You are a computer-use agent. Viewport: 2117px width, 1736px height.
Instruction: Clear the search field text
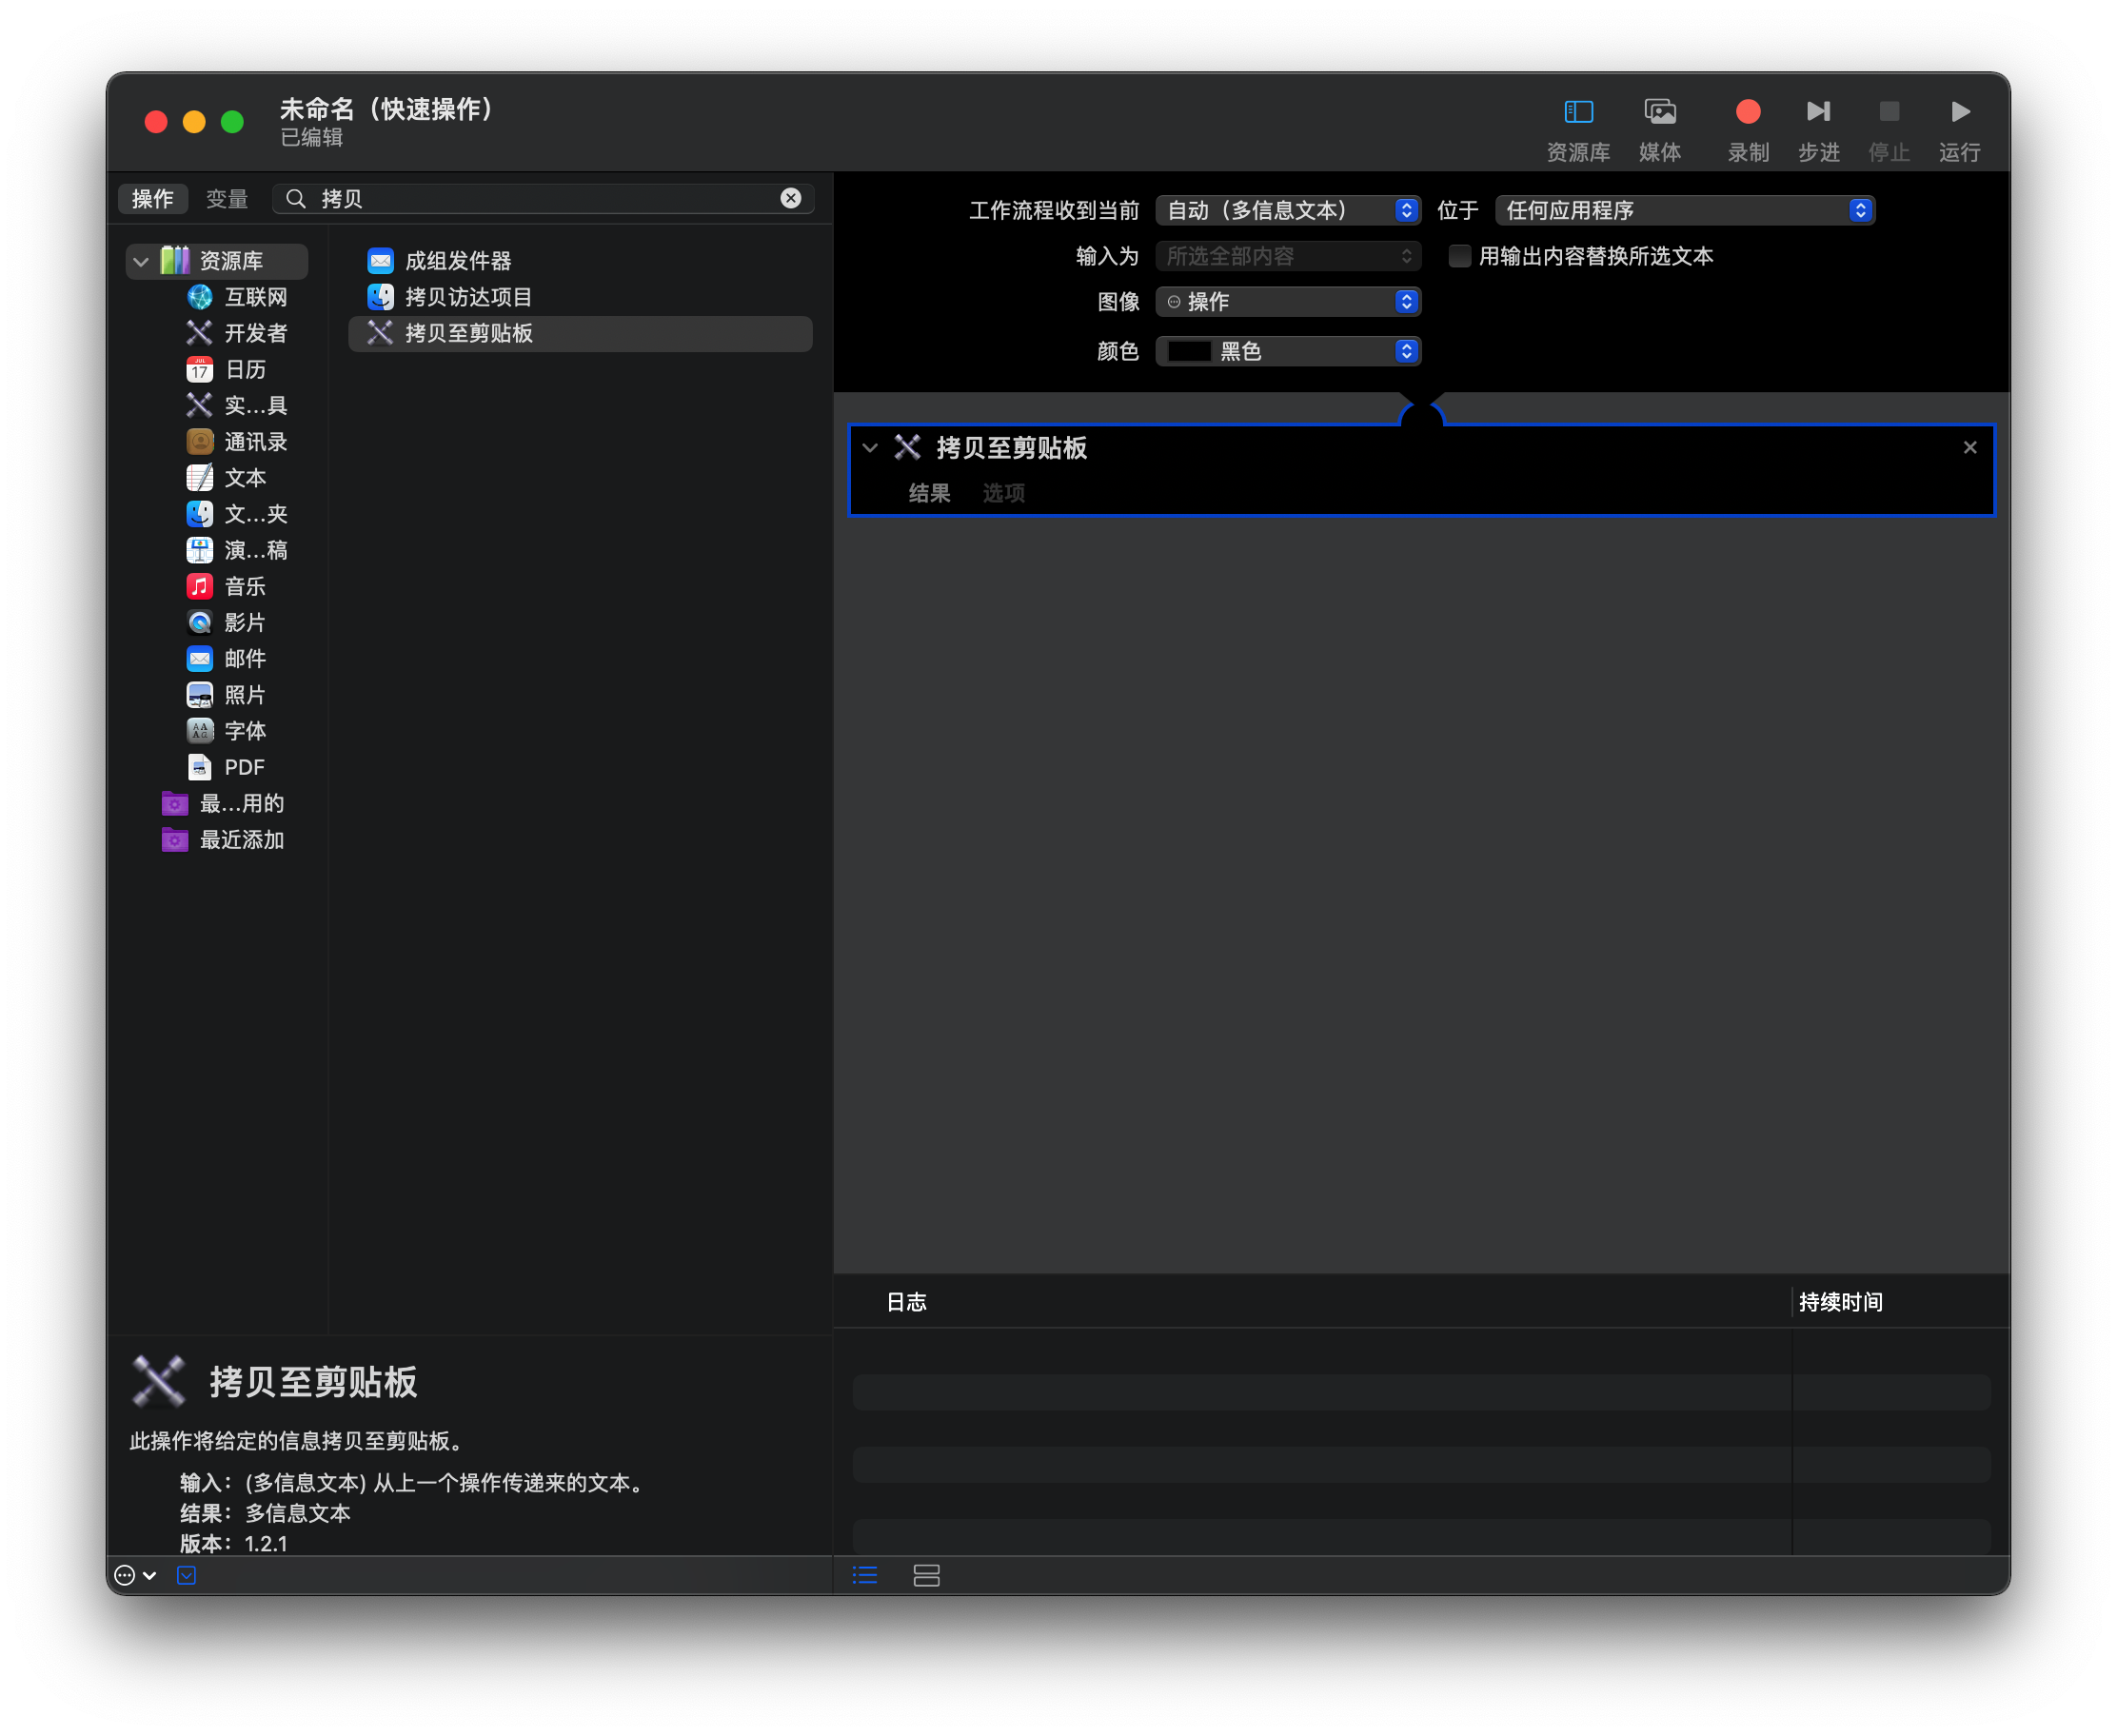790,198
